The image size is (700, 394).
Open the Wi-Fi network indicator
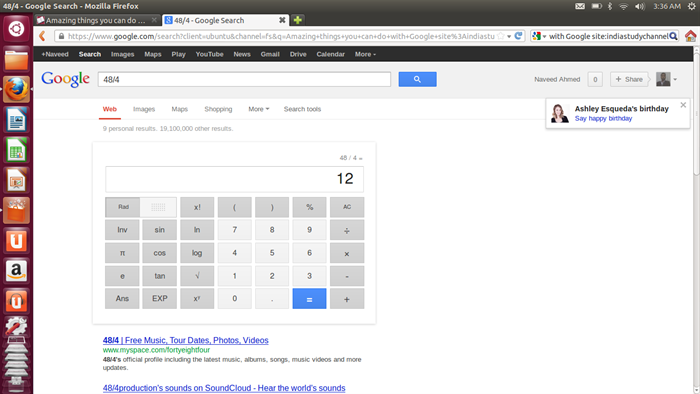click(x=624, y=6)
